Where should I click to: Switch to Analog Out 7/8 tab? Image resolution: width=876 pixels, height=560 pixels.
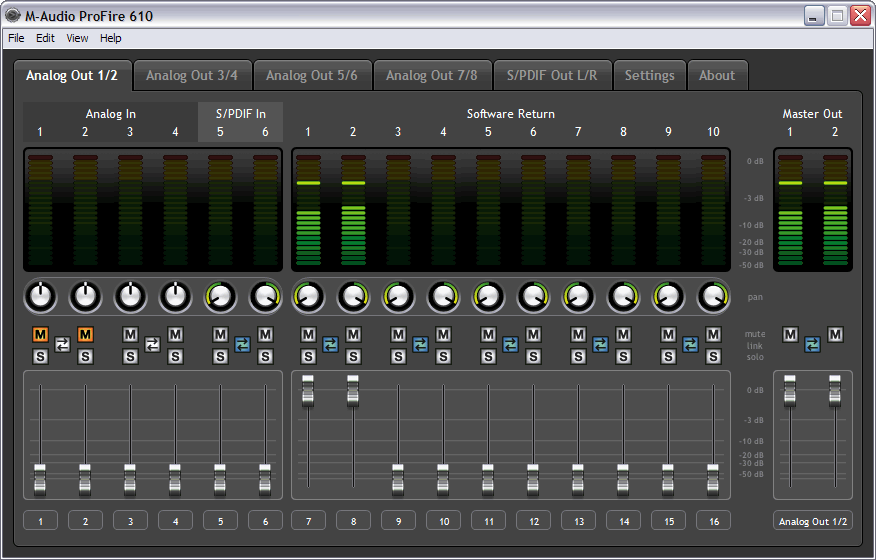[432, 75]
